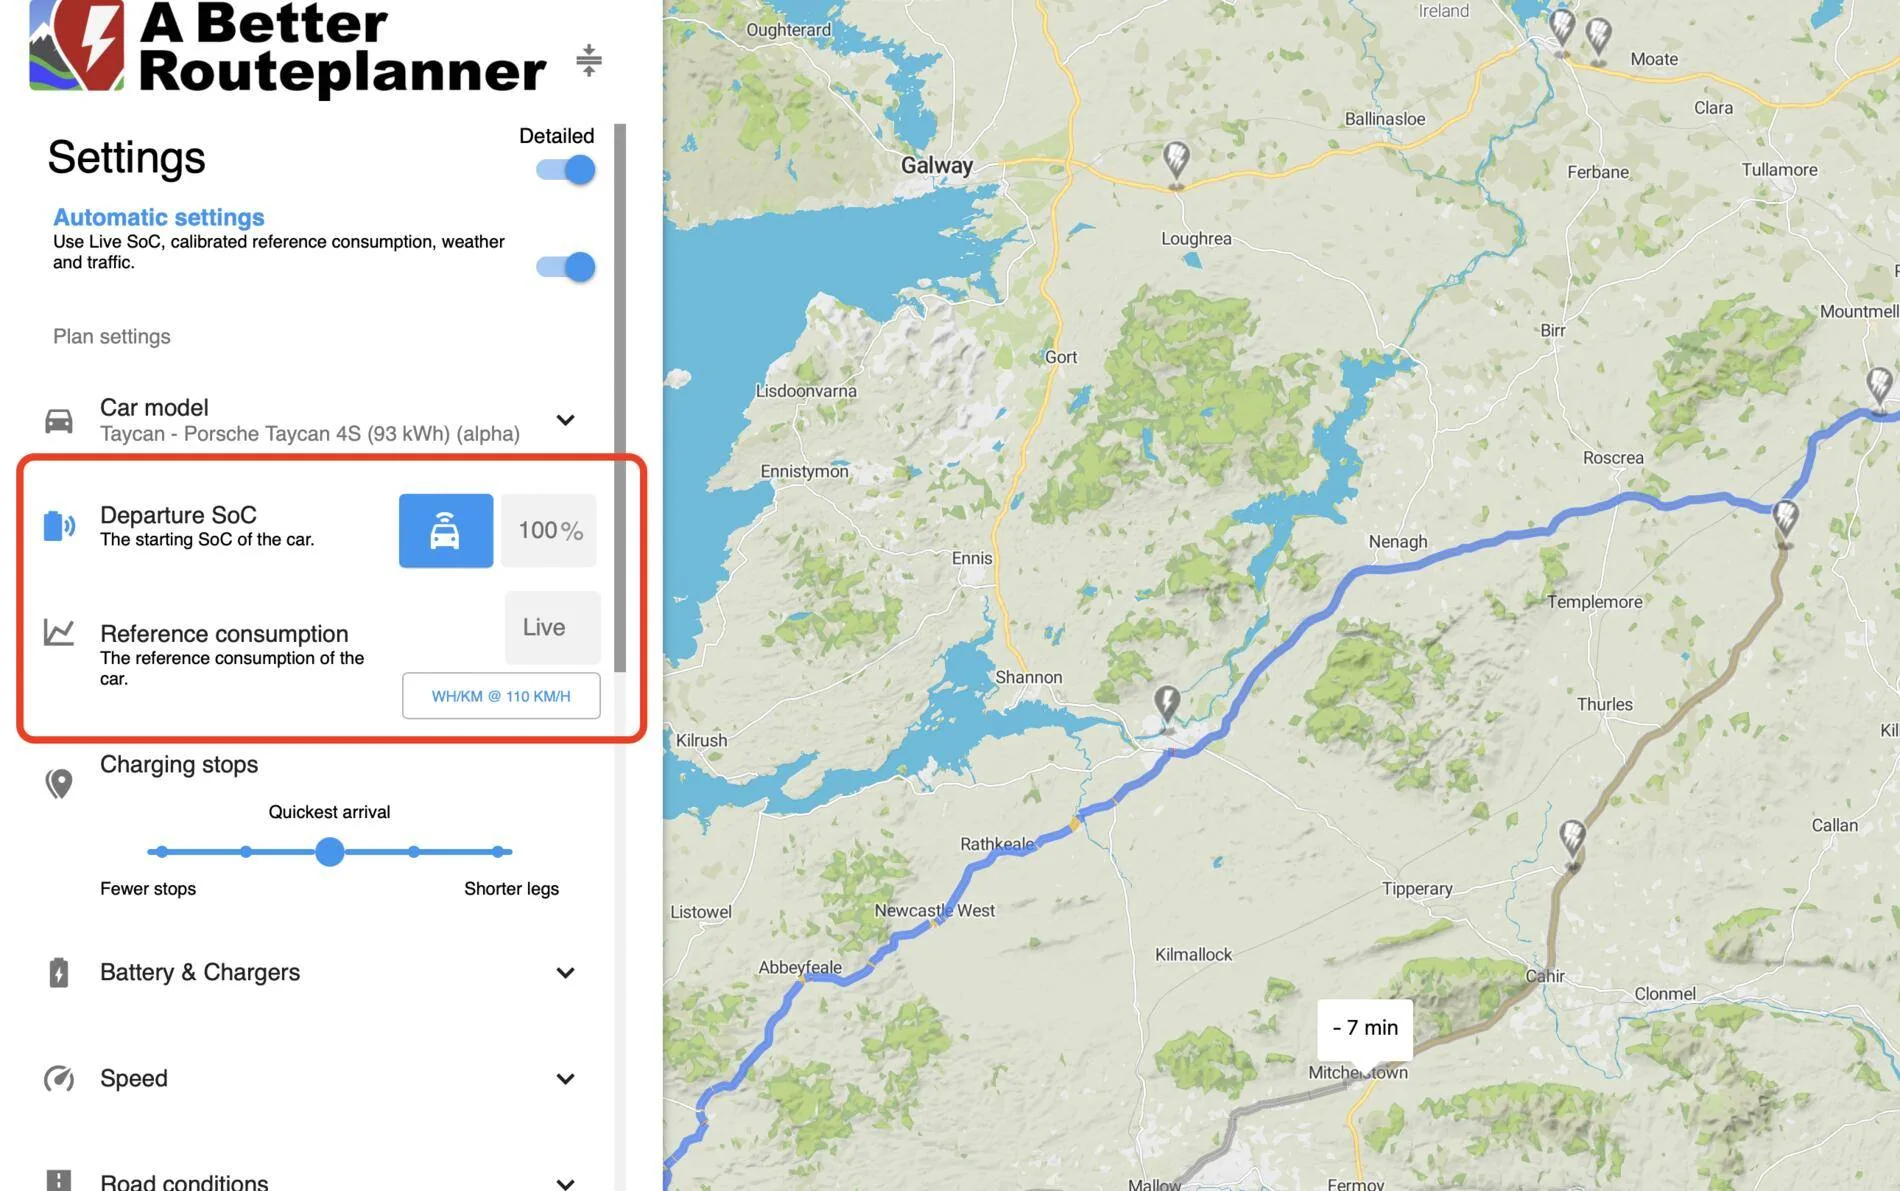The width and height of the screenshot is (1900, 1191).
Task: Click the Road conditions warning icon
Action: [59, 1180]
